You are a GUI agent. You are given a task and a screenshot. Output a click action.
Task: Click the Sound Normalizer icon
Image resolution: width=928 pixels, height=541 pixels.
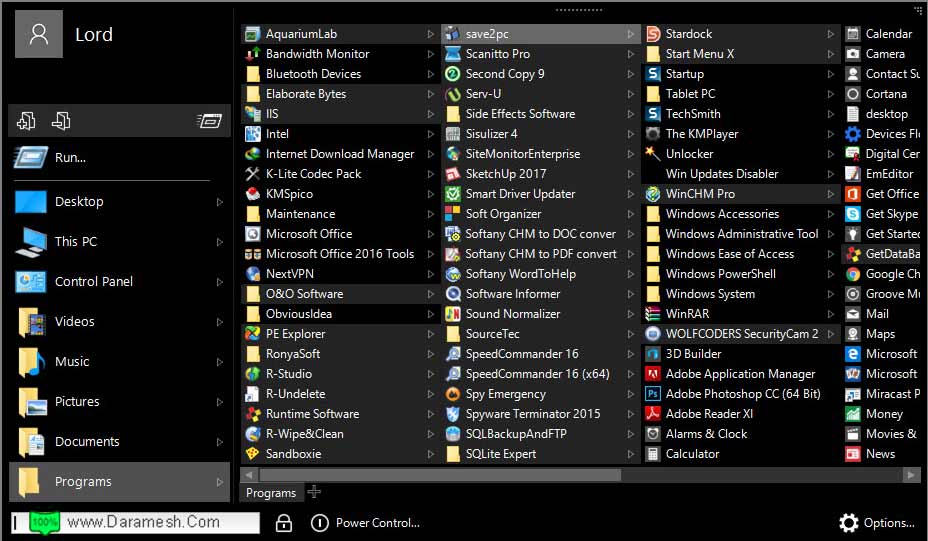point(453,314)
